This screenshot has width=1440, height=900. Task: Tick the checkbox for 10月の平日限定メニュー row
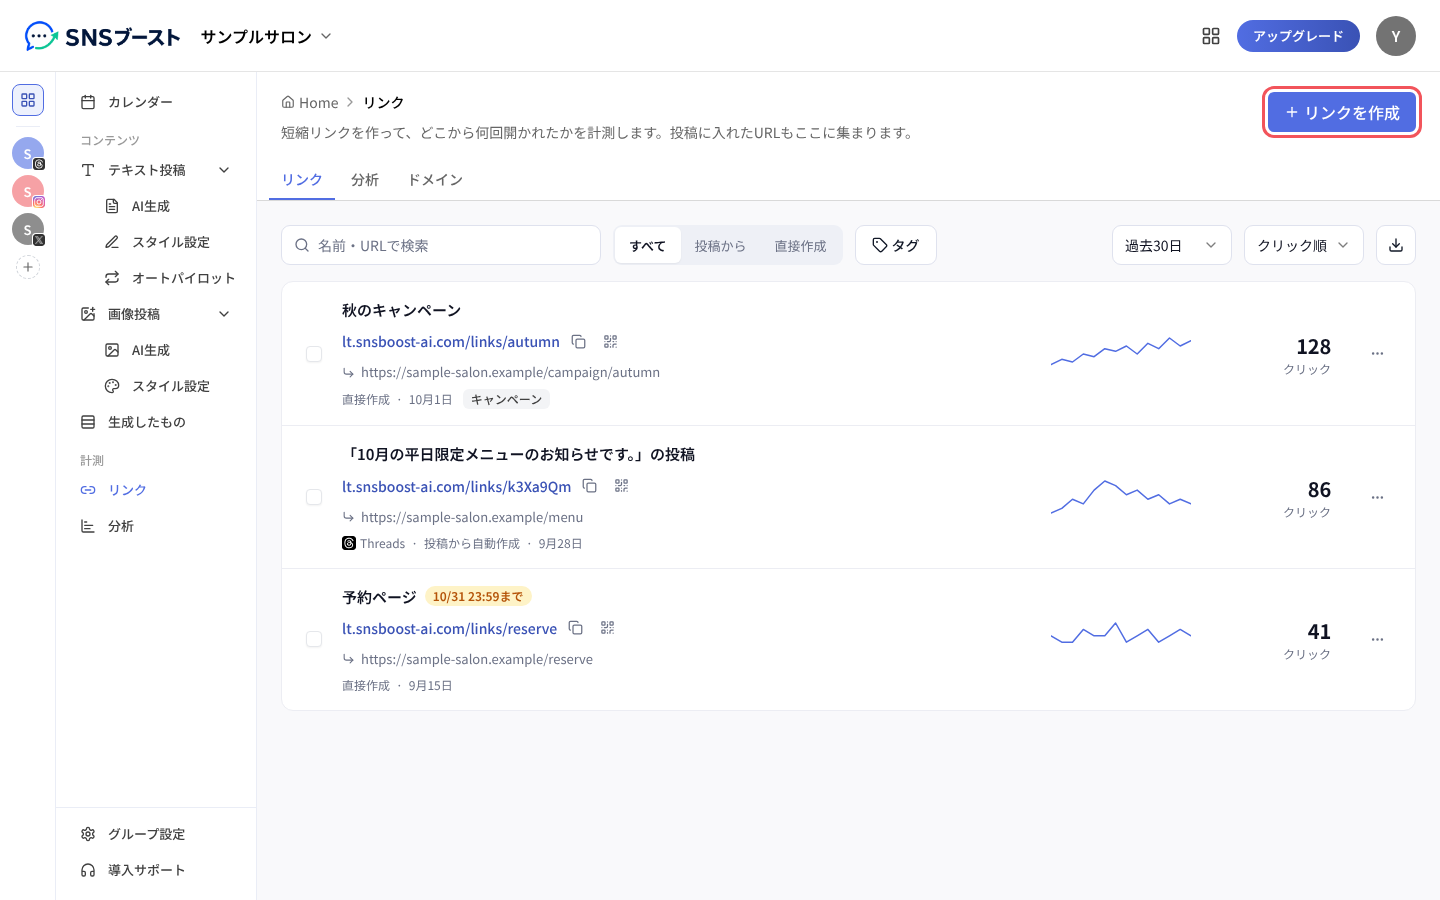314,497
